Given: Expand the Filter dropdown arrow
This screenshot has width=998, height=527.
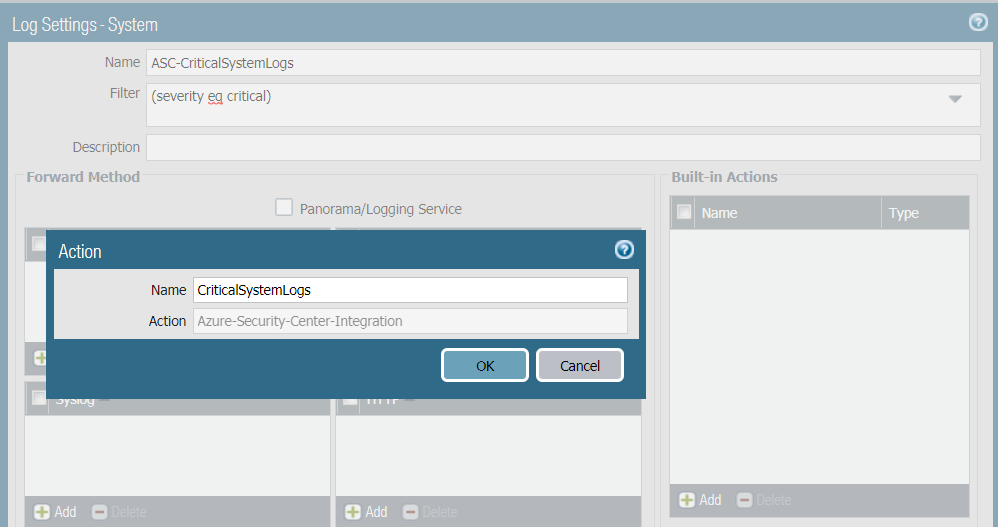Looking at the screenshot, I should pos(955,99).
